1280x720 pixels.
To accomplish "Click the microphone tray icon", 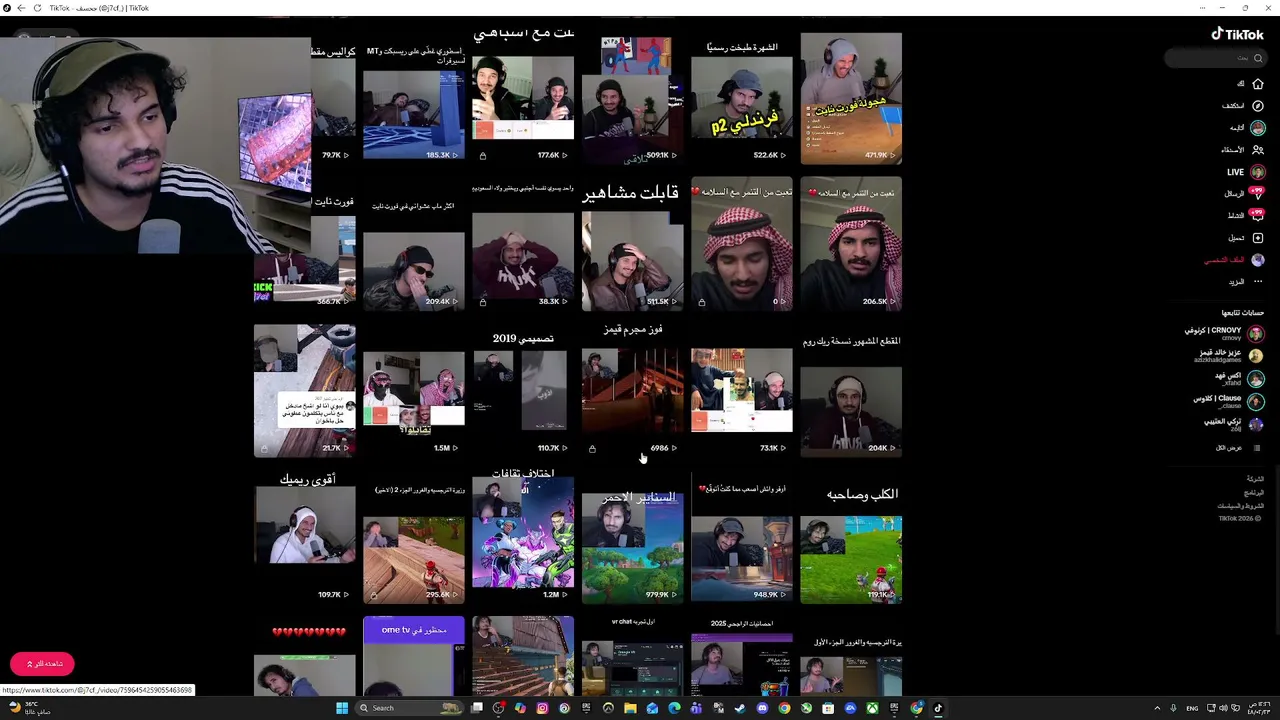I will 1174,708.
